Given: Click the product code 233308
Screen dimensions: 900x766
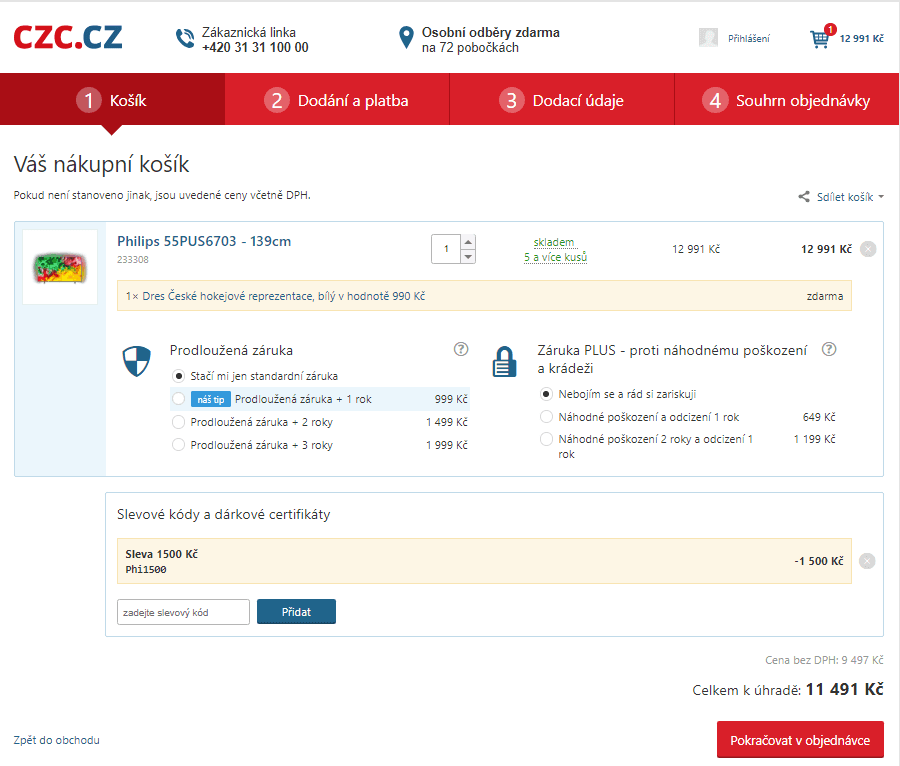Looking at the screenshot, I should tap(133, 259).
